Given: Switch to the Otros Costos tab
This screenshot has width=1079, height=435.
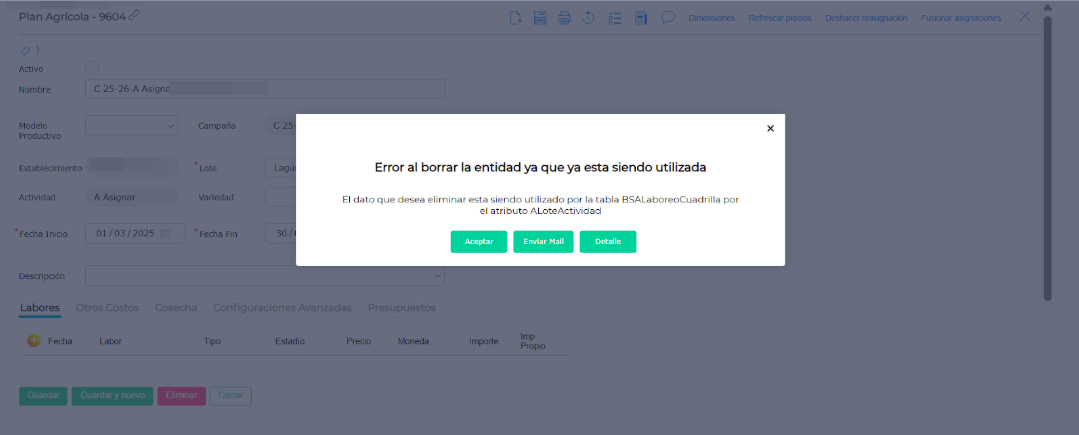Looking at the screenshot, I should tap(107, 307).
